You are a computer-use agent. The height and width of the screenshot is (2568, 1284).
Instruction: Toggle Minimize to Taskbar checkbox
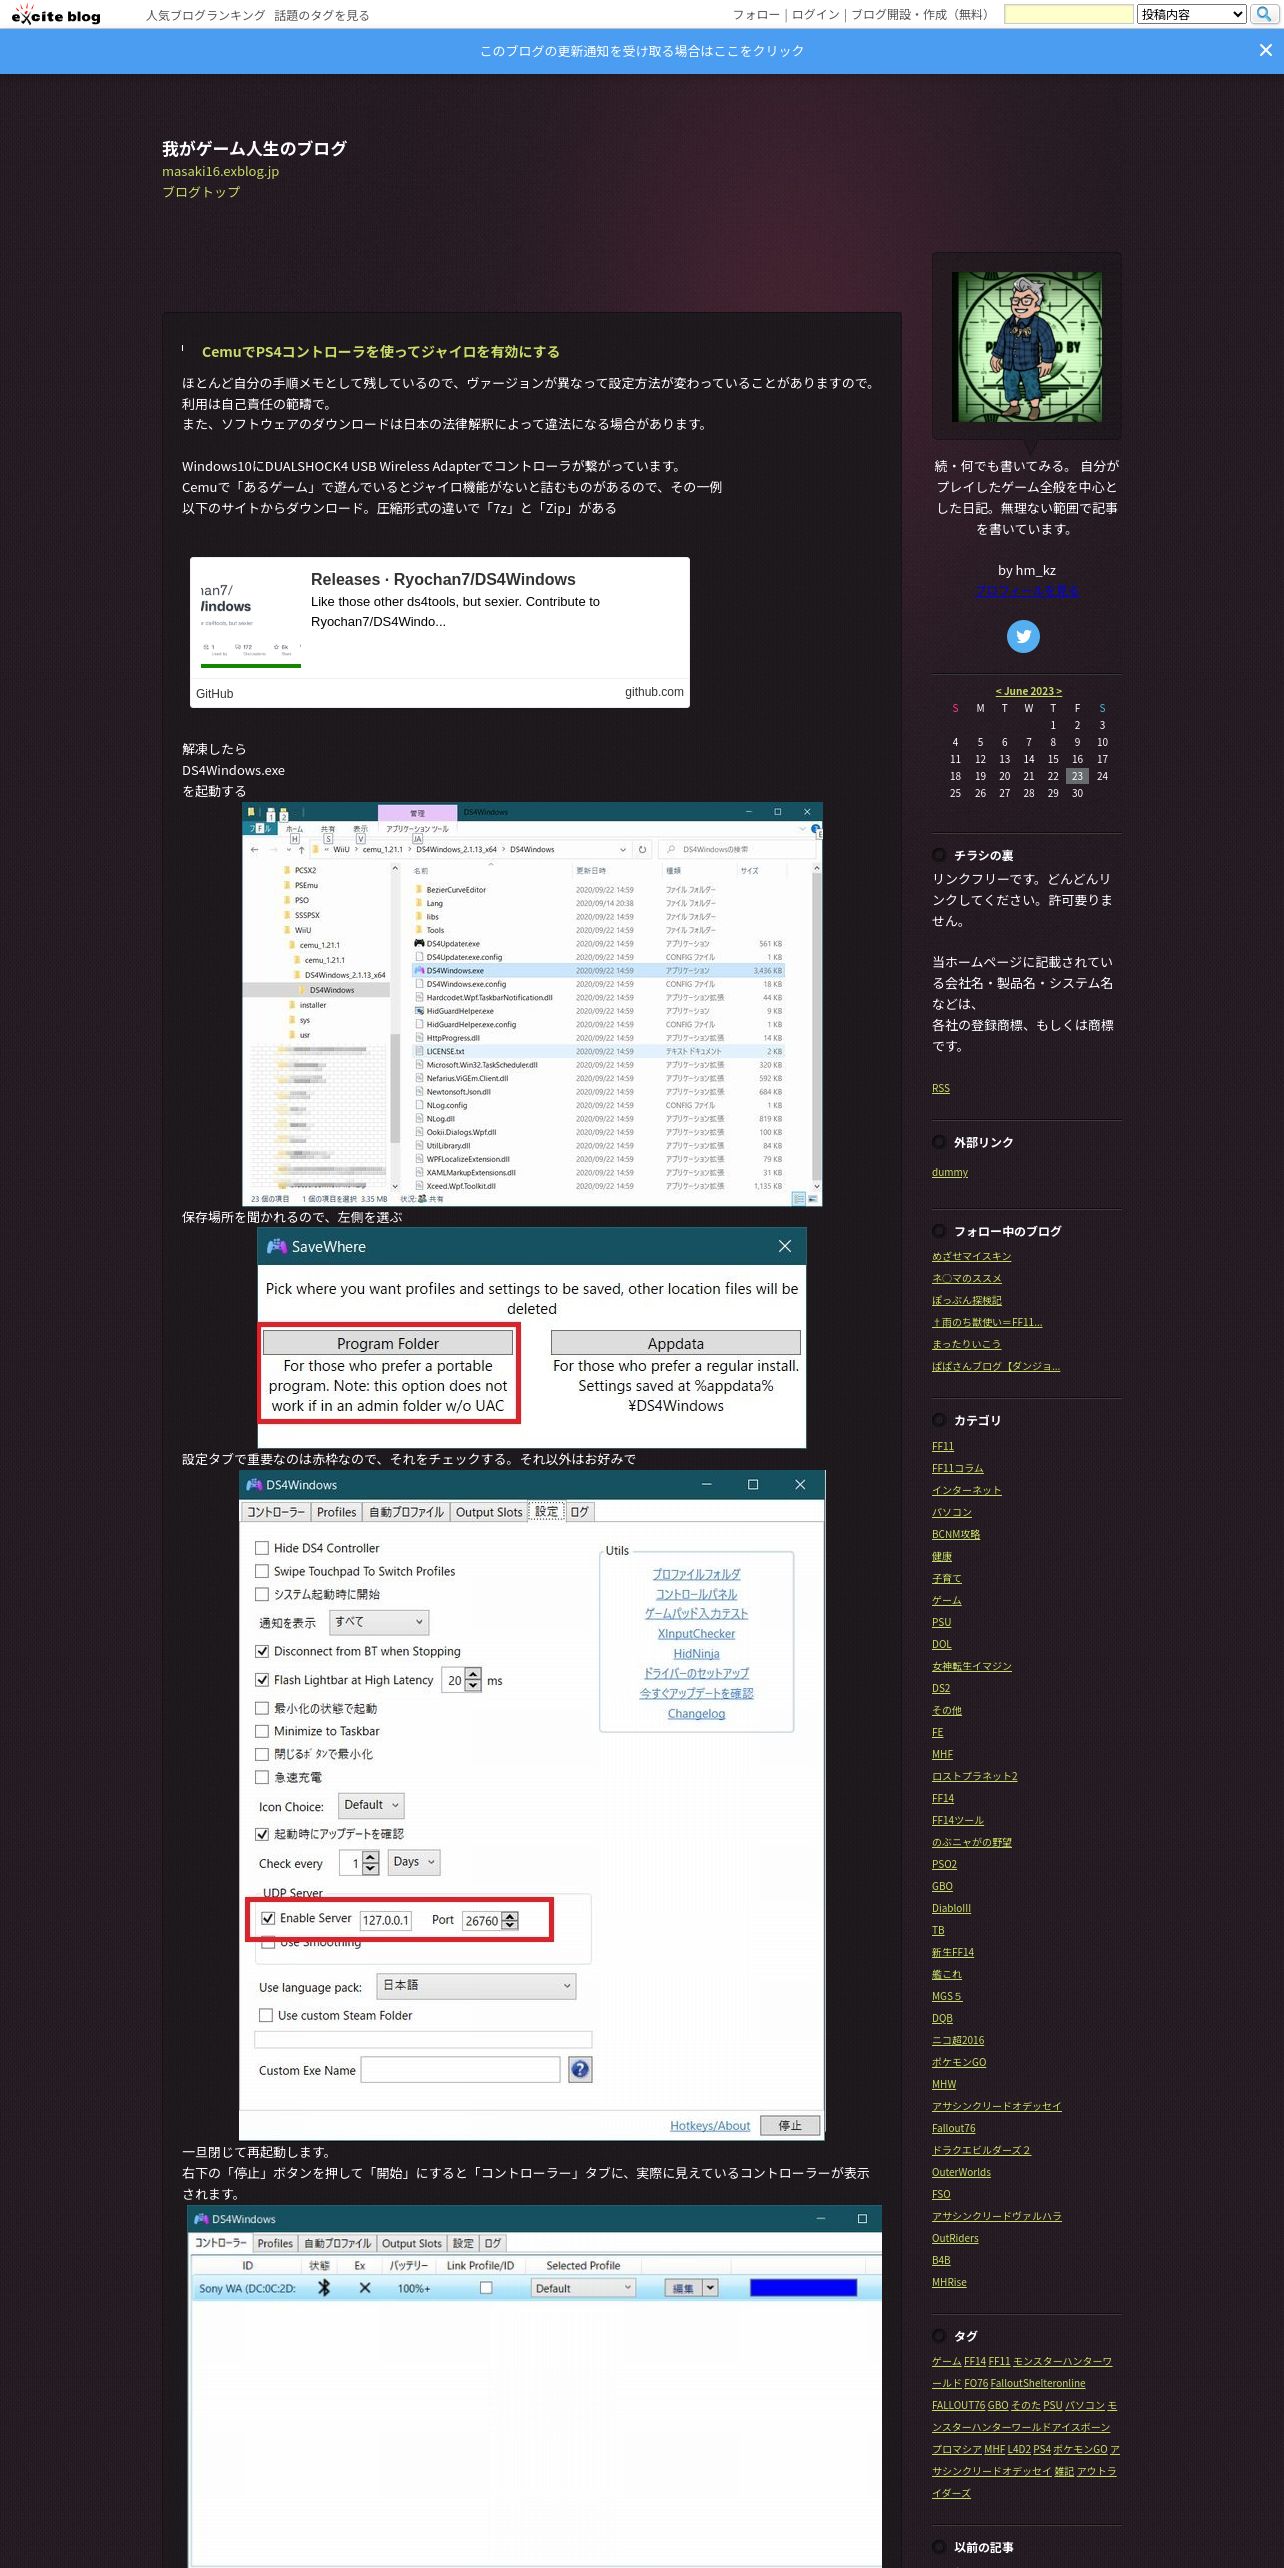tap(262, 1731)
